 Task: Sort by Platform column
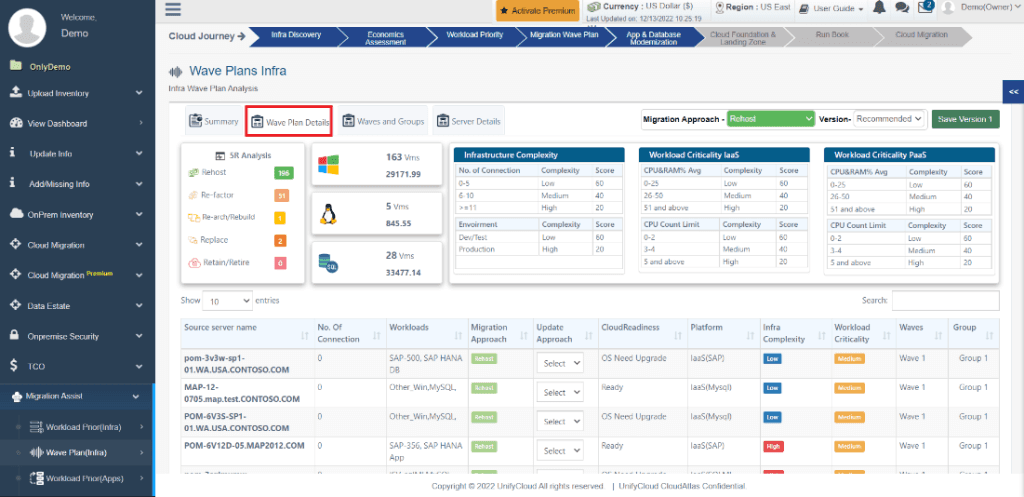pyautogui.click(x=749, y=335)
